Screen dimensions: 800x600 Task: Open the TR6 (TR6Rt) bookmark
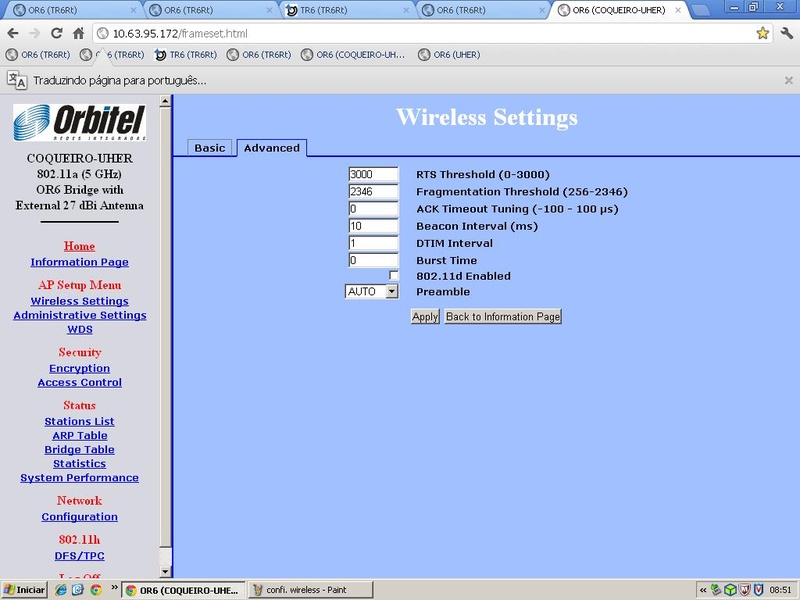click(x=186, y=55)
